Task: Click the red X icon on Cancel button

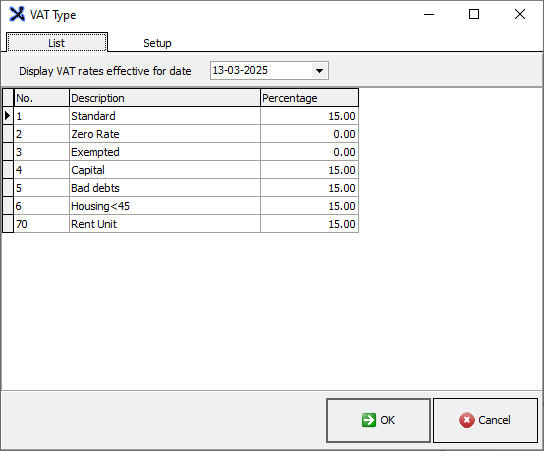Action: 467,420
